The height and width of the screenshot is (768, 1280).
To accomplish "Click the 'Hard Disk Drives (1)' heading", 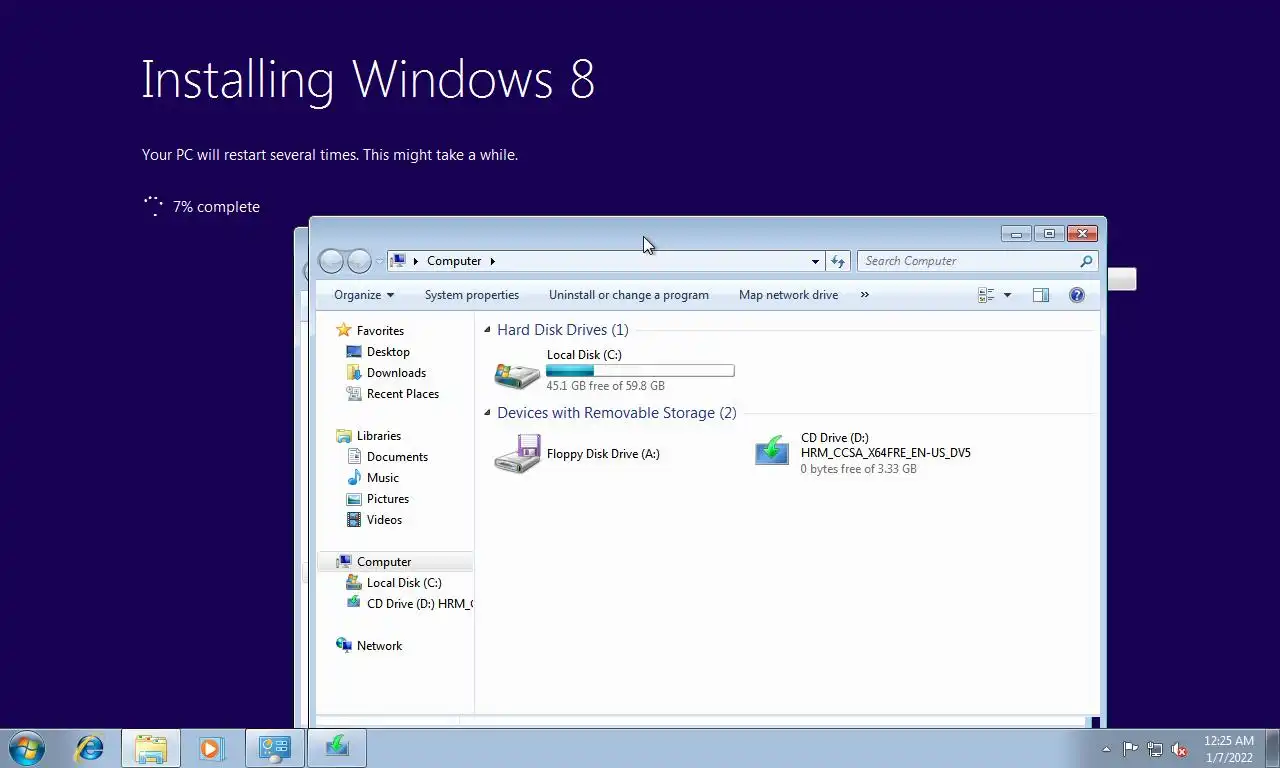I will tap(563, 330).
